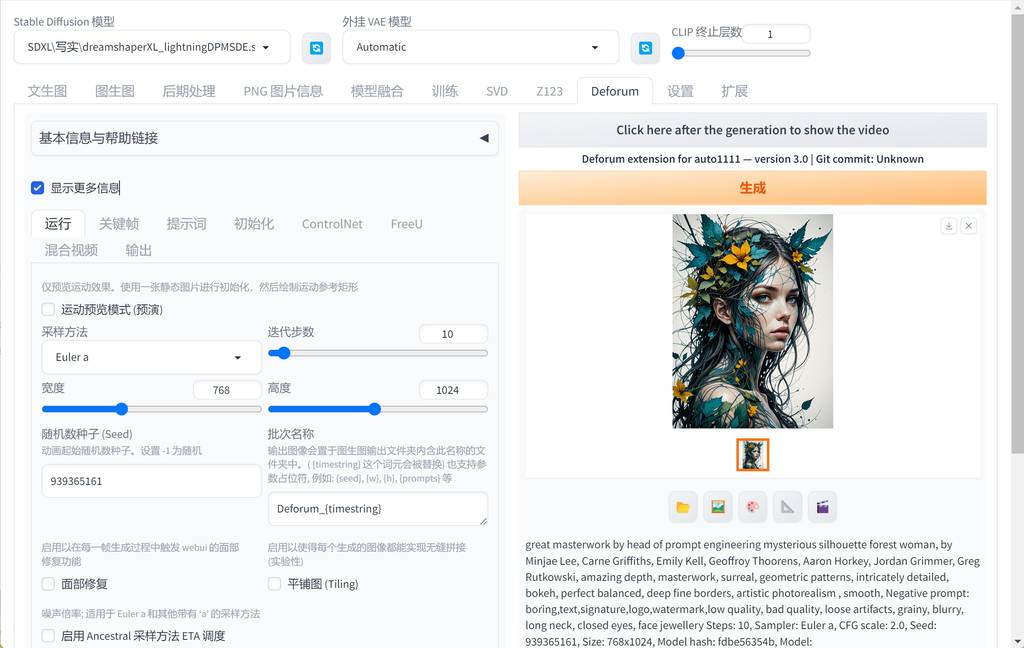The width and height of the screenshot is (1024, 648).
Task: Click the Seed input field
Action: tap(151, 481)
